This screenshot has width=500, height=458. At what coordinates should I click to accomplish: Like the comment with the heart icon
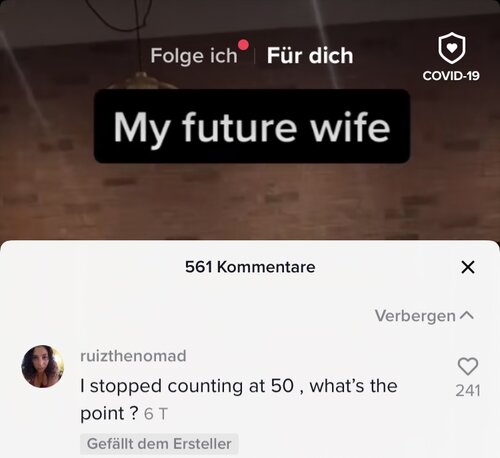[x=468, y=366]
